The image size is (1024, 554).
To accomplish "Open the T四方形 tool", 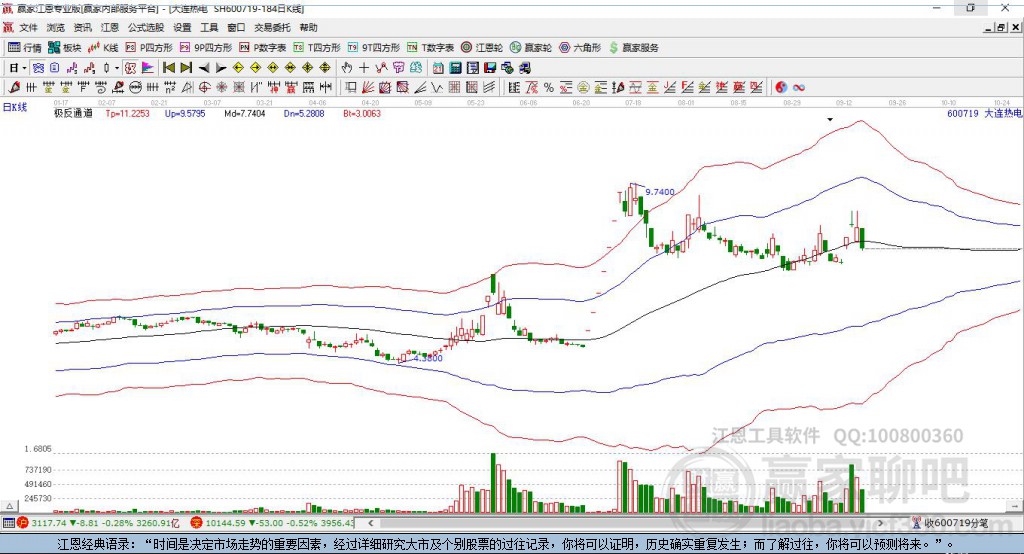I will tap(317, 48).
